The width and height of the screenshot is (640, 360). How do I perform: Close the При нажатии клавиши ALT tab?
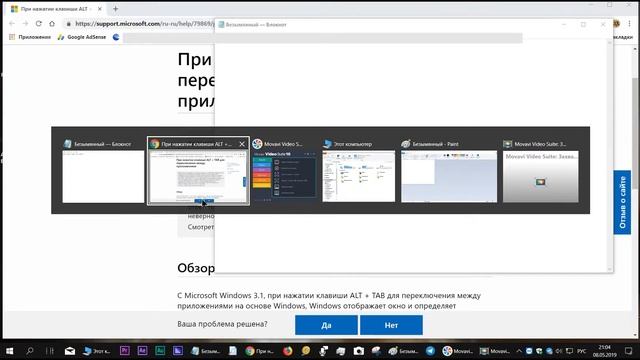coord(100,9)
